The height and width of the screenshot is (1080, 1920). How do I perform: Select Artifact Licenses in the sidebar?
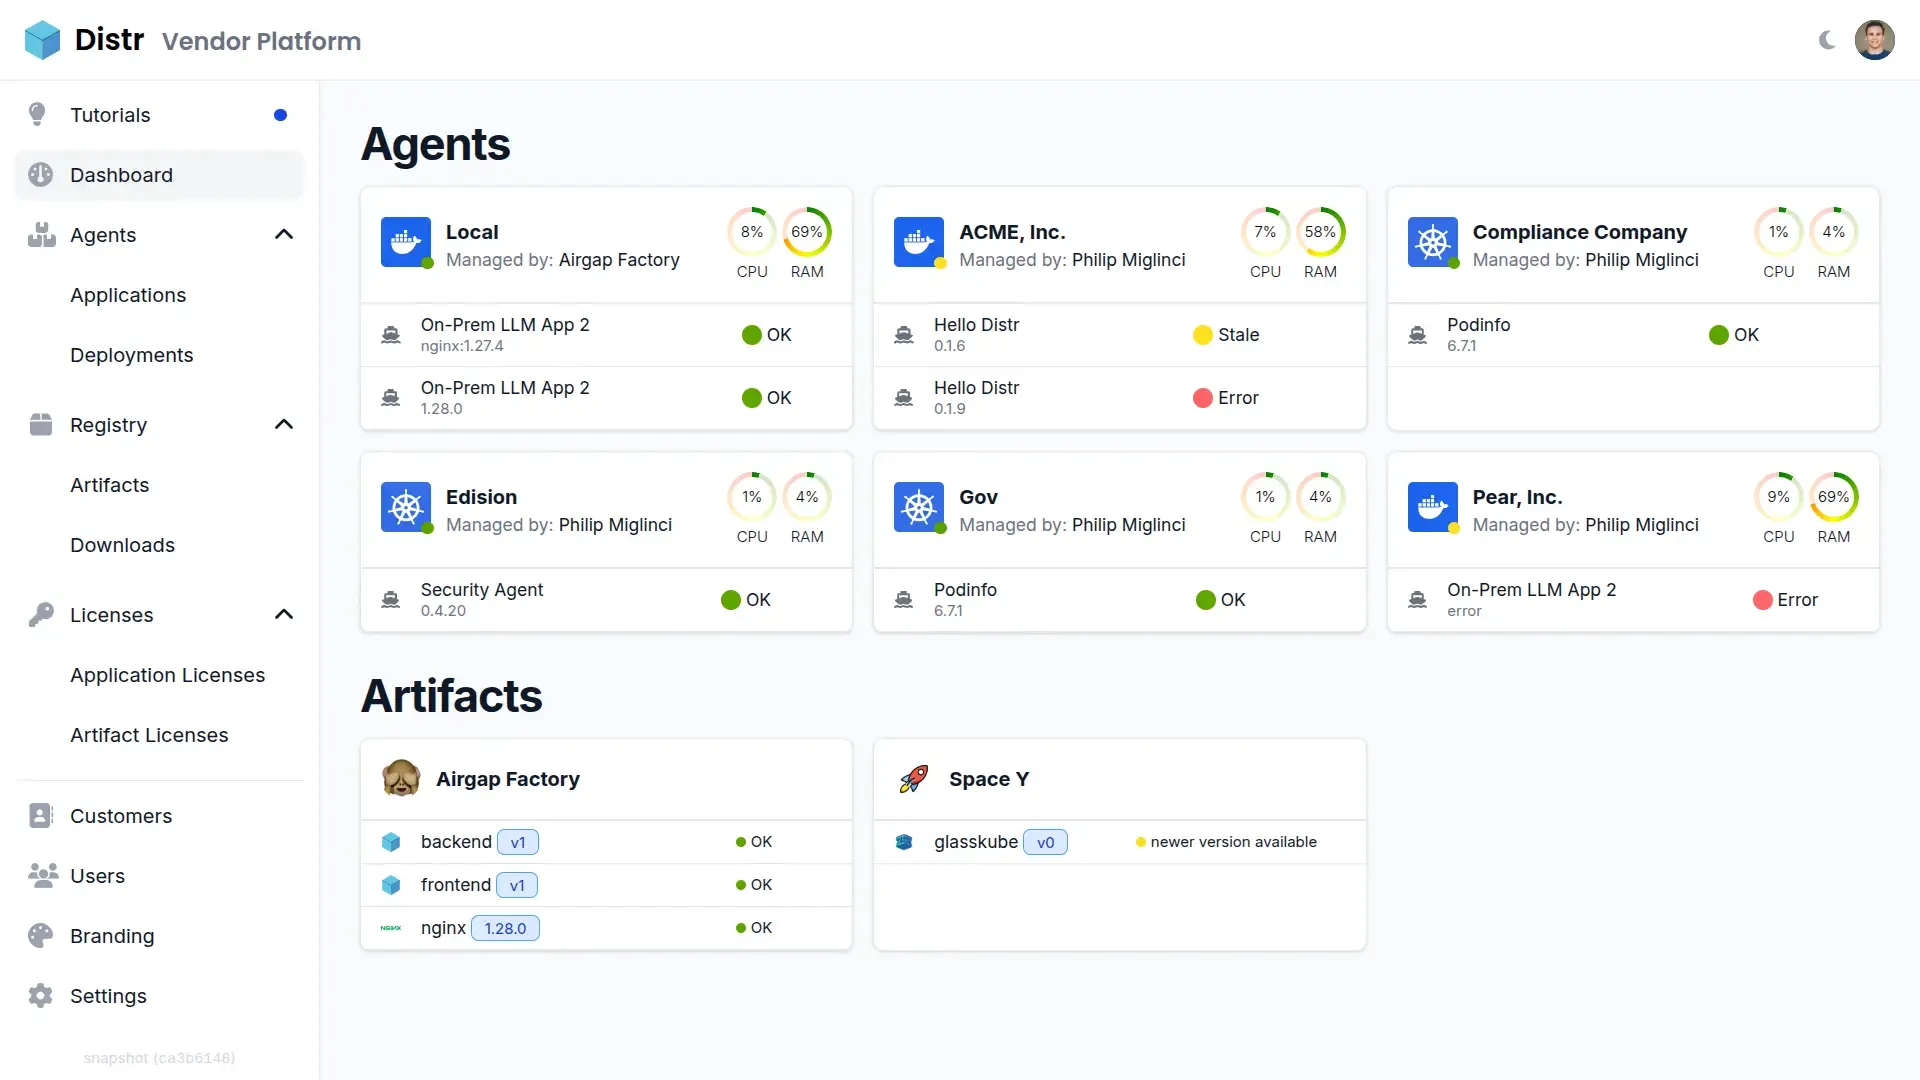[149, 735]
